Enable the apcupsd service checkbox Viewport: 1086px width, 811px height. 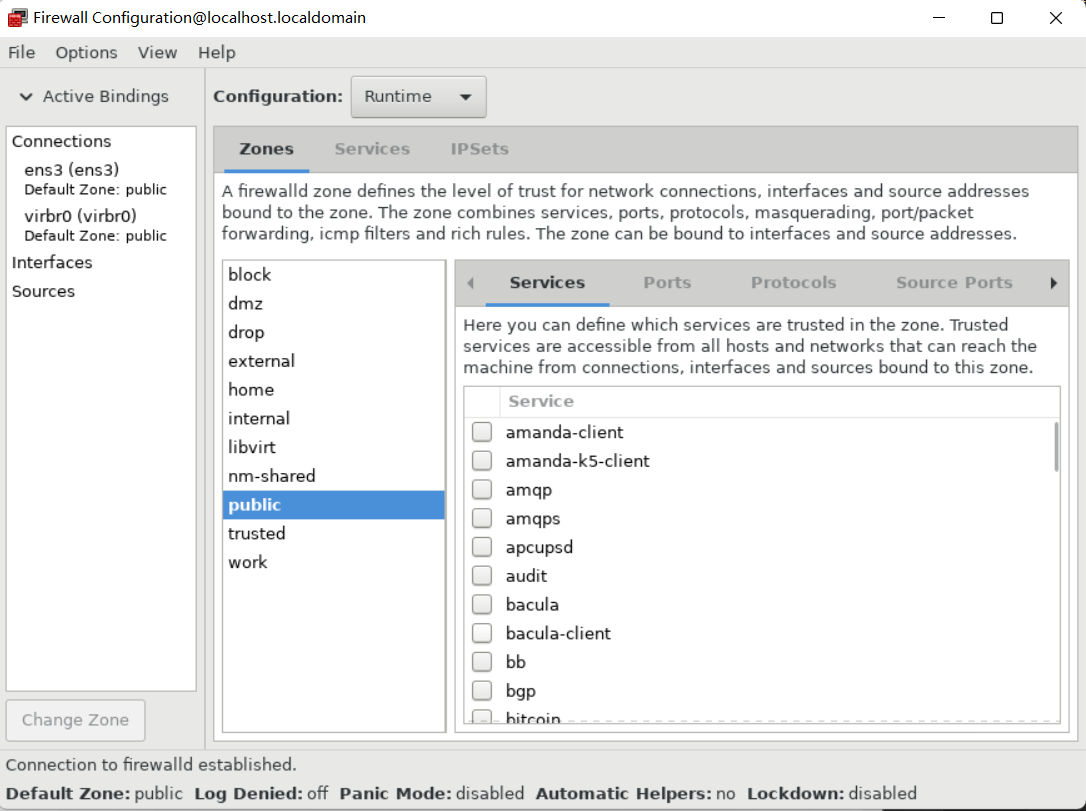[x=482, y=547]
